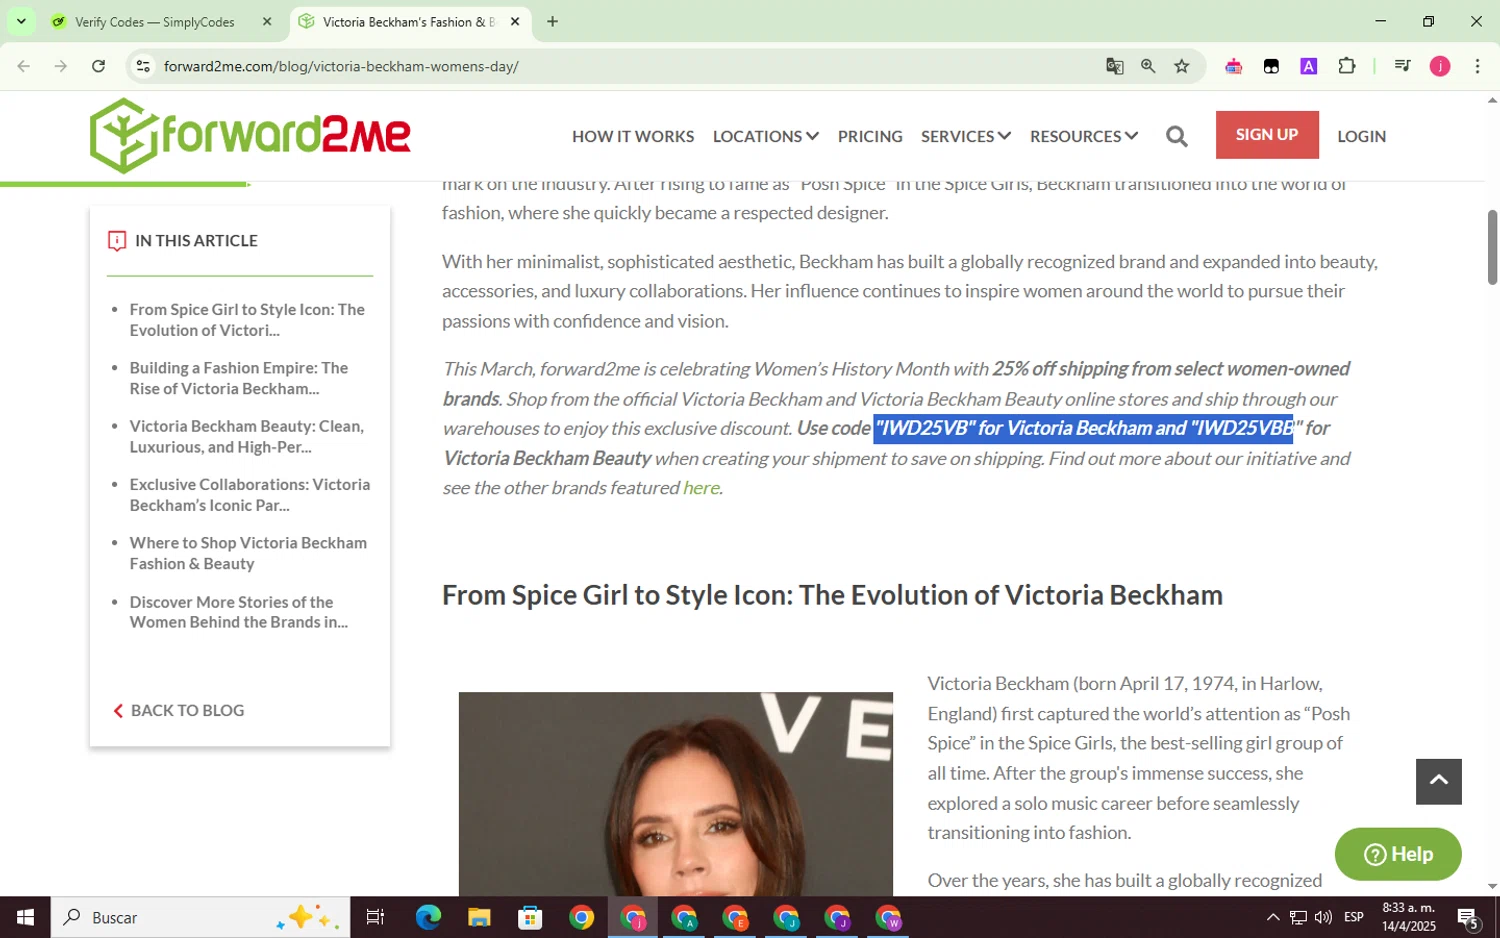Image resolution: width=1500 pixels, height=938 pixels.
Task: Click the page vertical scrollbar thumb
Action: pyautogui.click(x=1492, y=247)
